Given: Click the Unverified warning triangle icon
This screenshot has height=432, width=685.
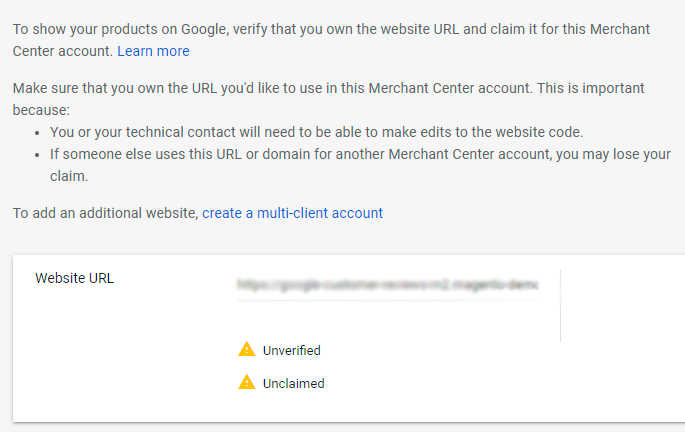Looking at the screenshot, I should tap(246, 349).
